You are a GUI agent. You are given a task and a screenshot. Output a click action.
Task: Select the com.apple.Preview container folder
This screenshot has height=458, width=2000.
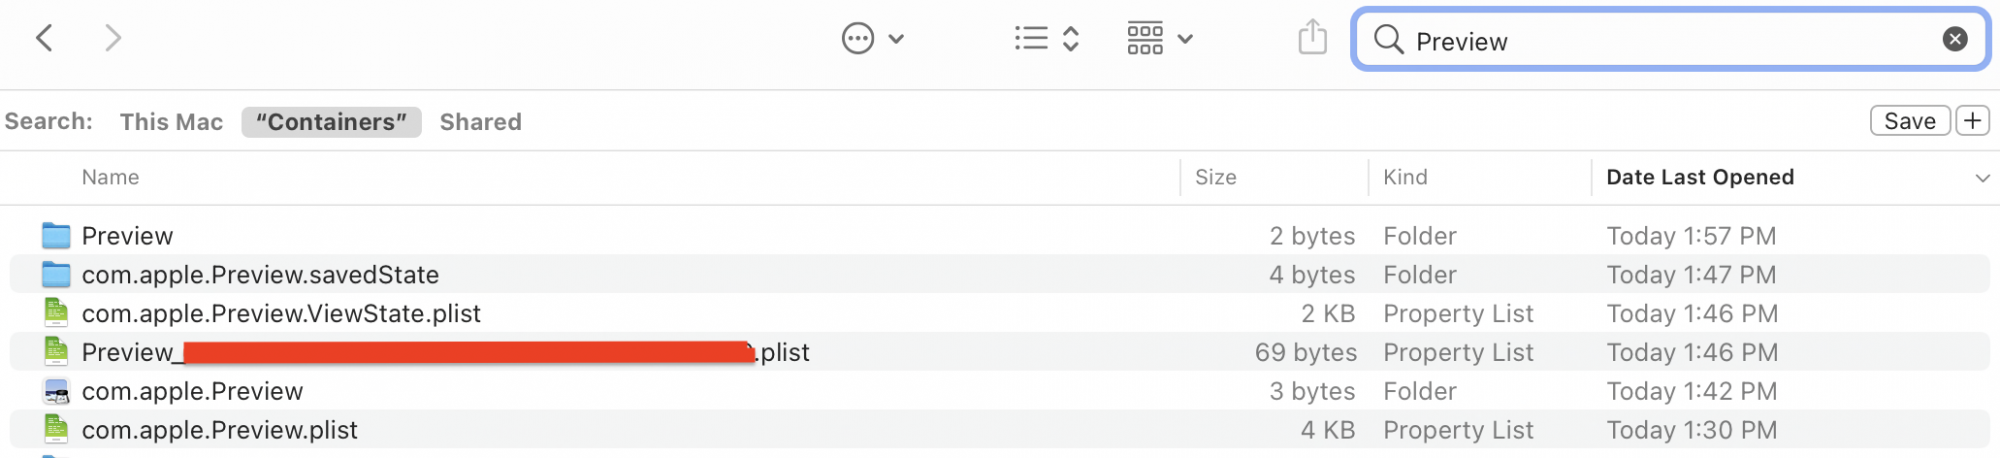point(56,391)
